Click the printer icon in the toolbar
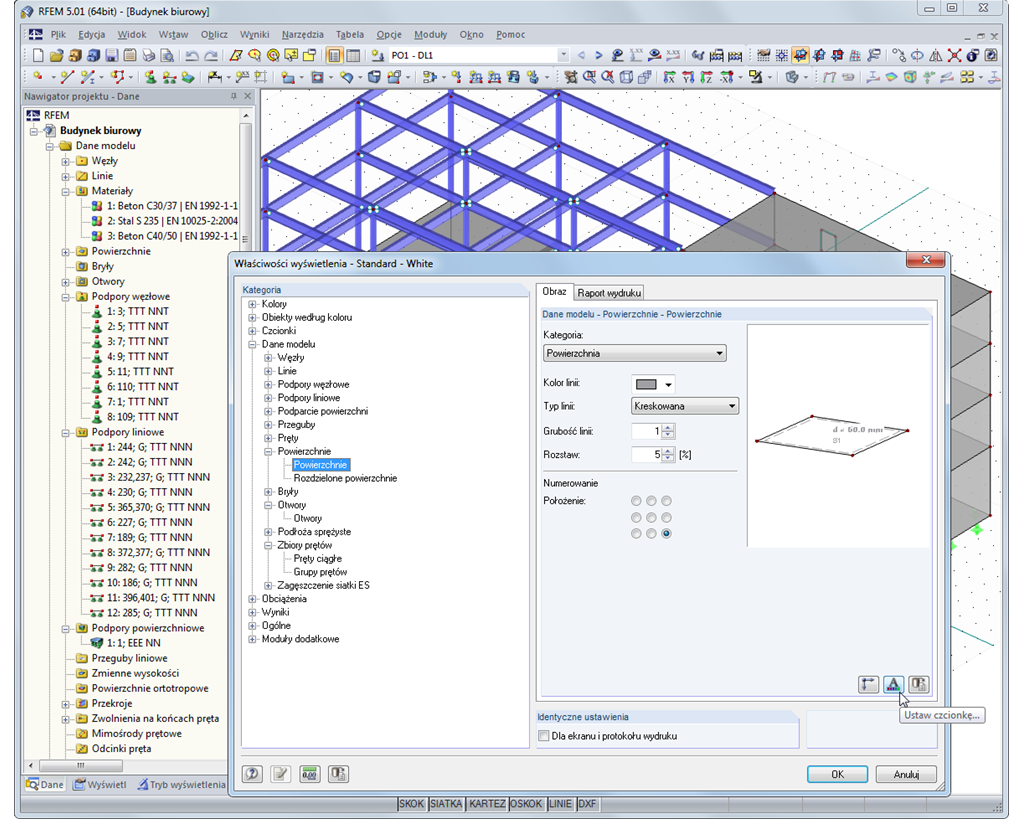This screenshot has height=819, width=1024. tap(149, 56)
